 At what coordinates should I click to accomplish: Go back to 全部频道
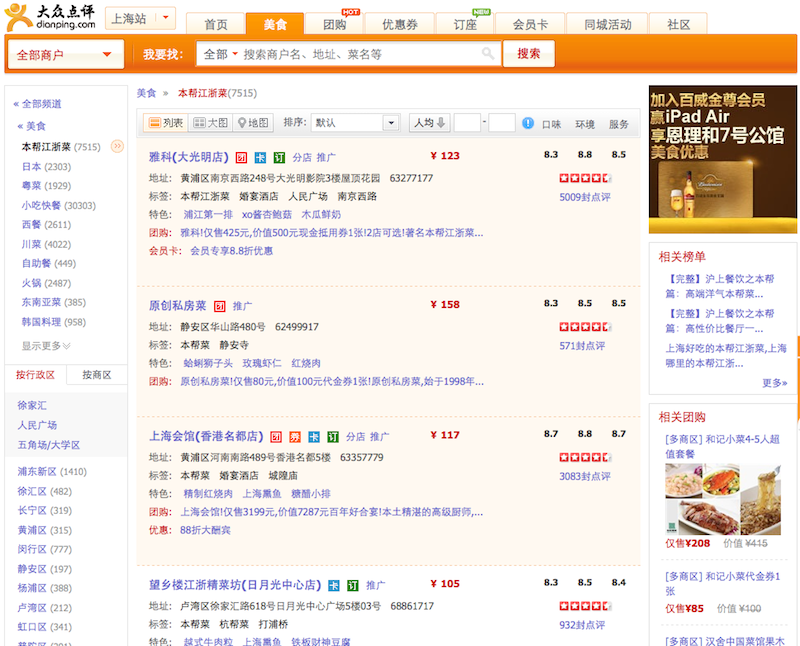[37, 104]
